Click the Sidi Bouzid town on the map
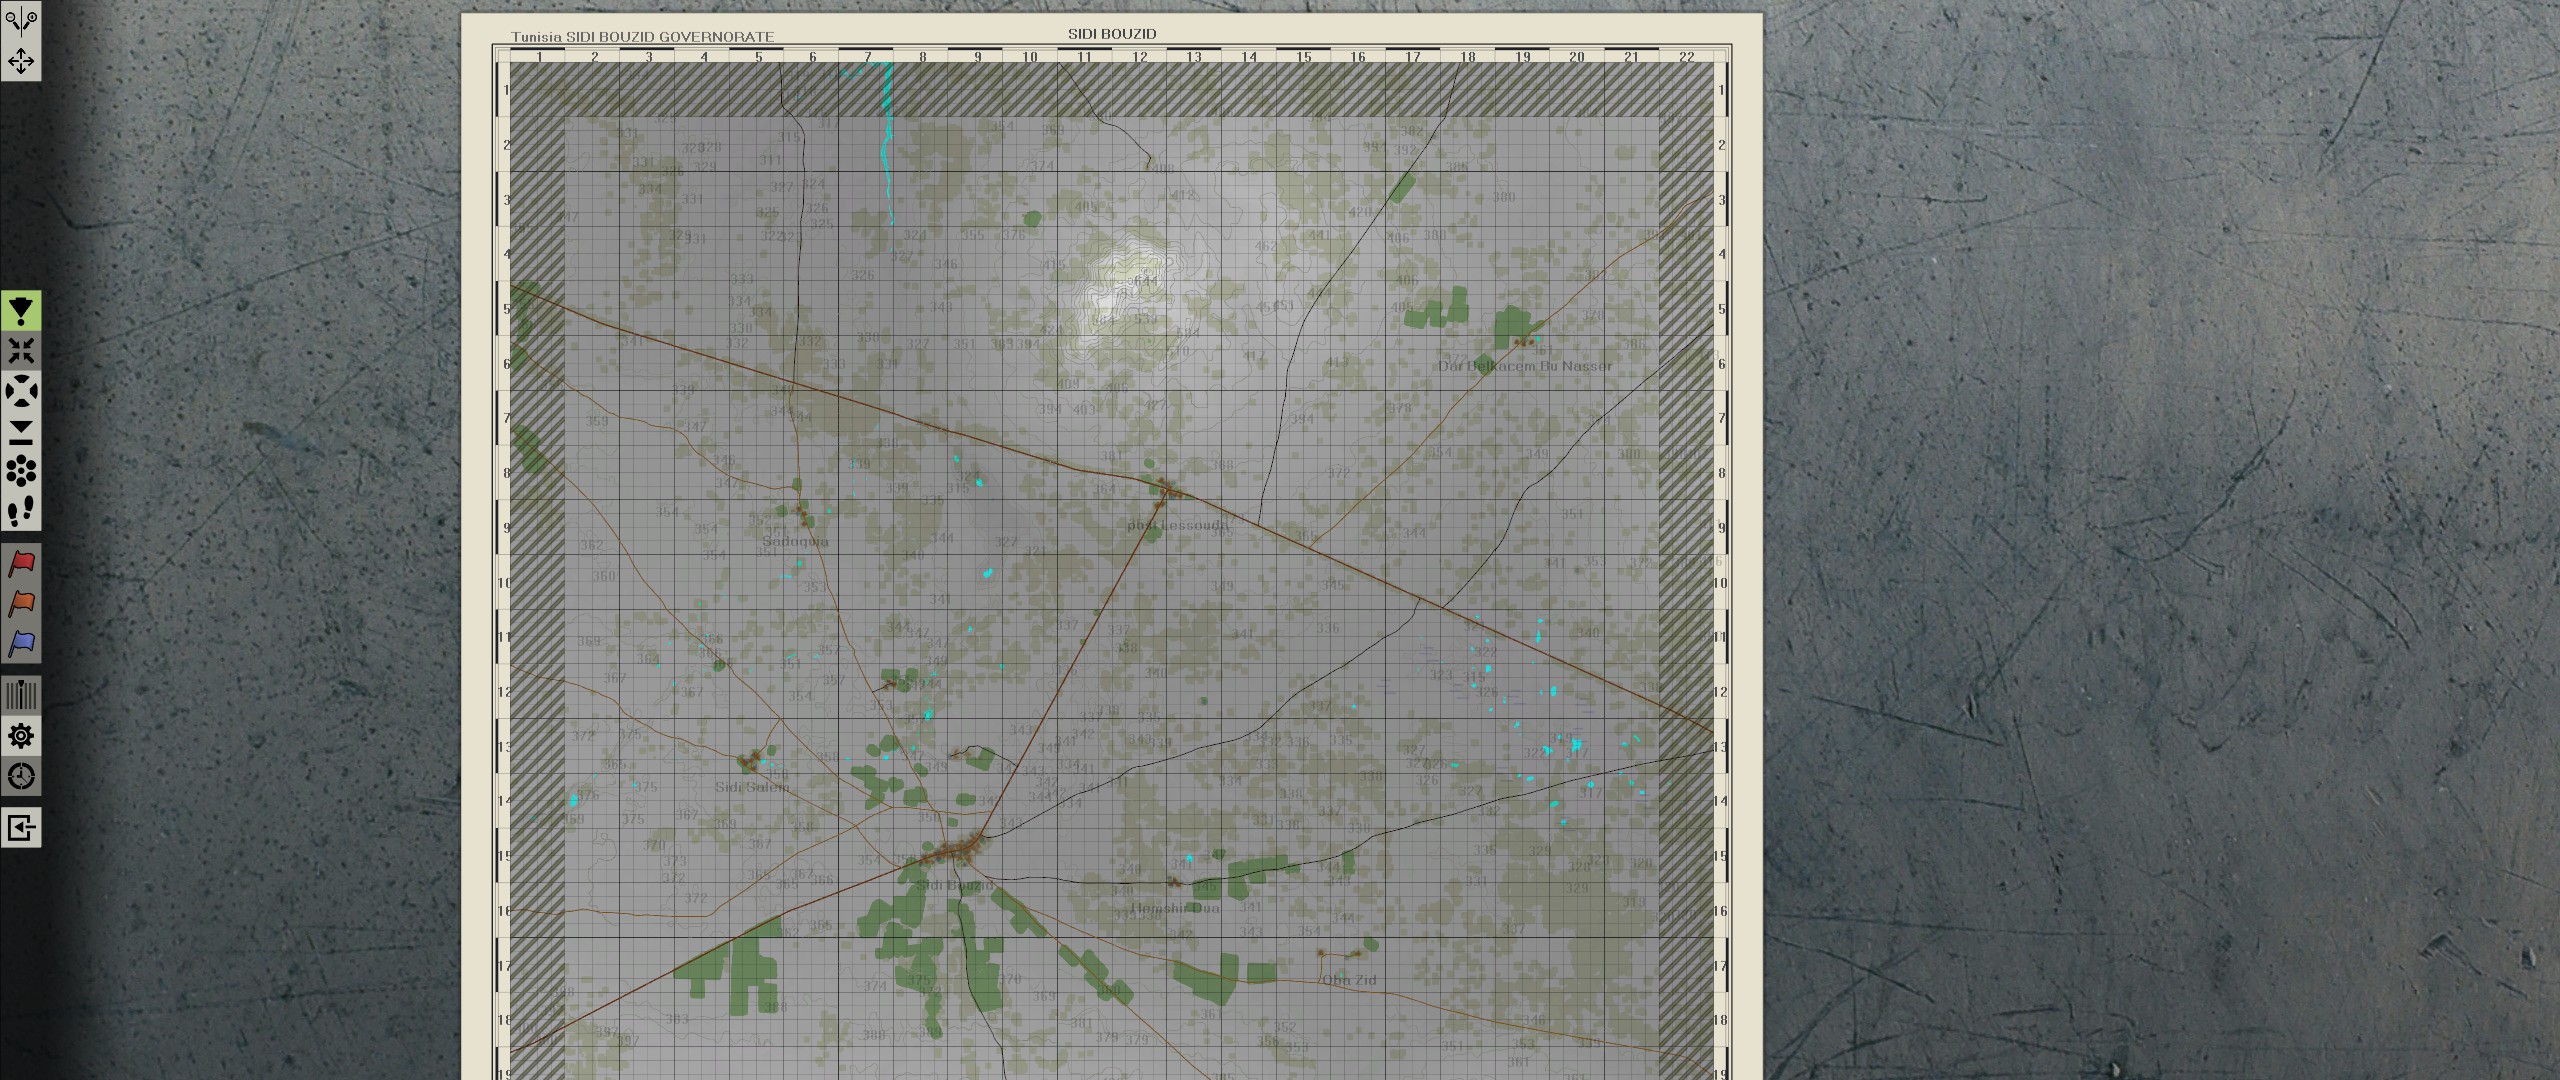 coord(955,885)
